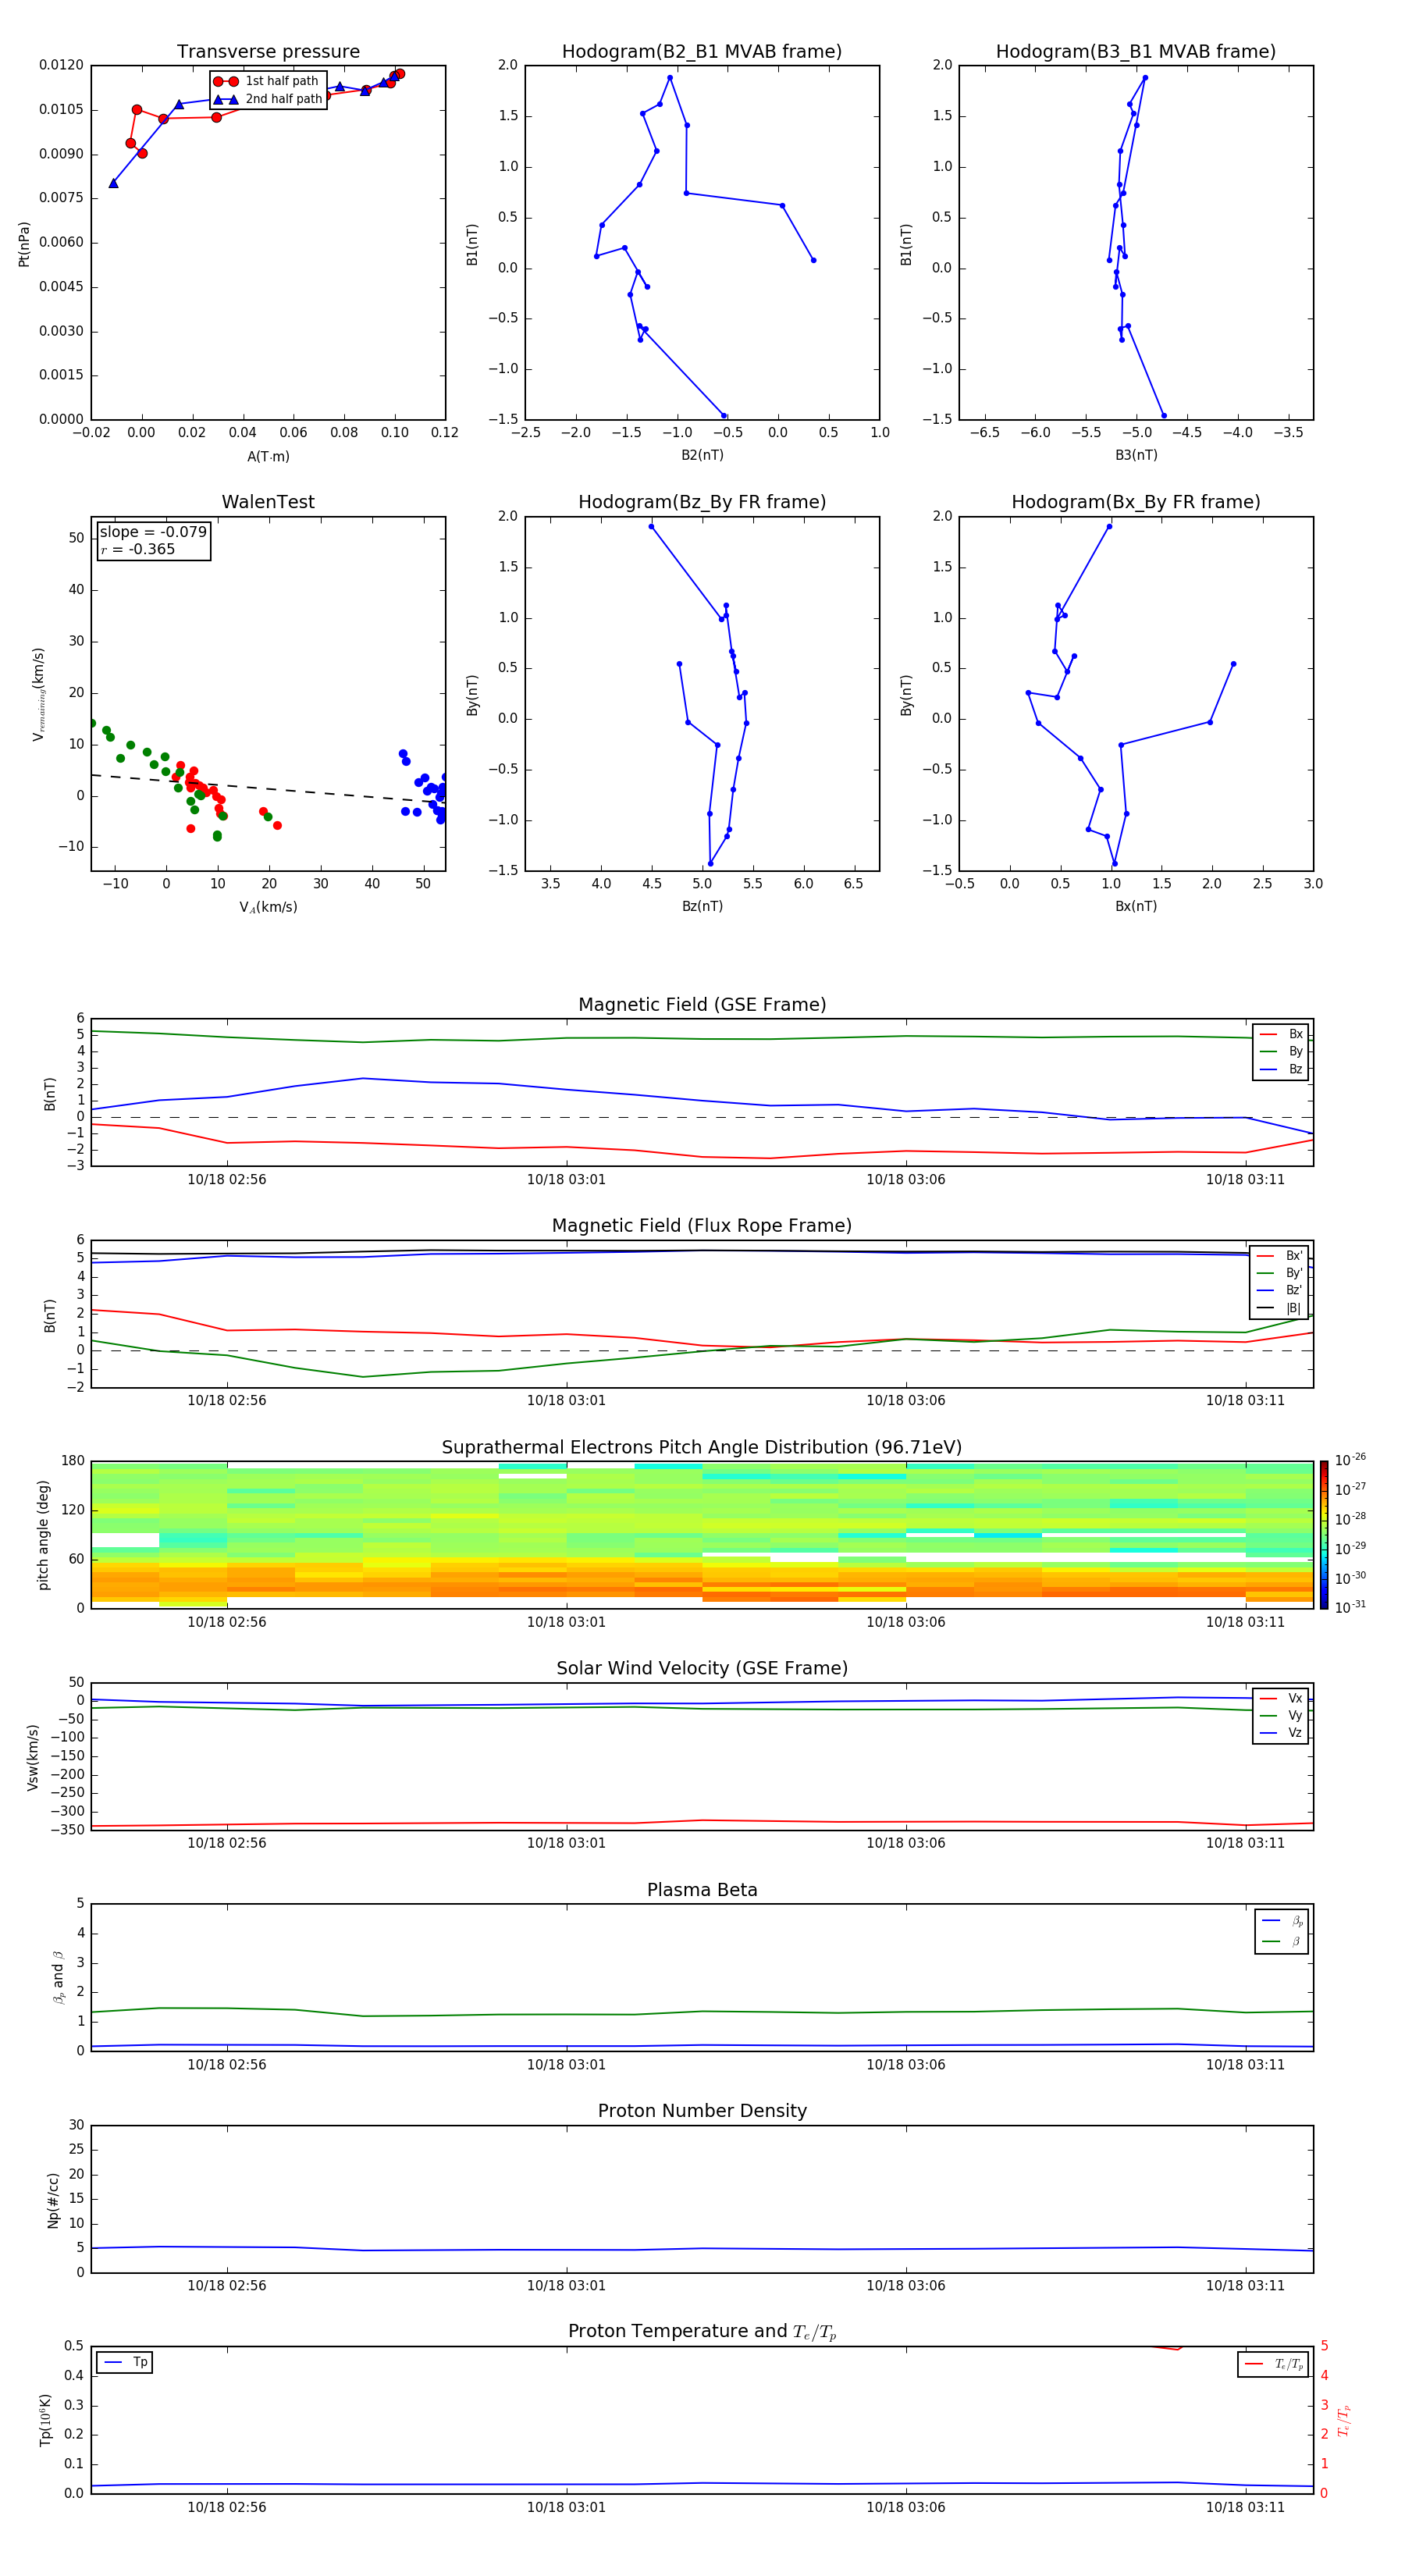
Task: Click the 'Magnetic Field (Flux Rope Frame)' title
Action: 702,1226
